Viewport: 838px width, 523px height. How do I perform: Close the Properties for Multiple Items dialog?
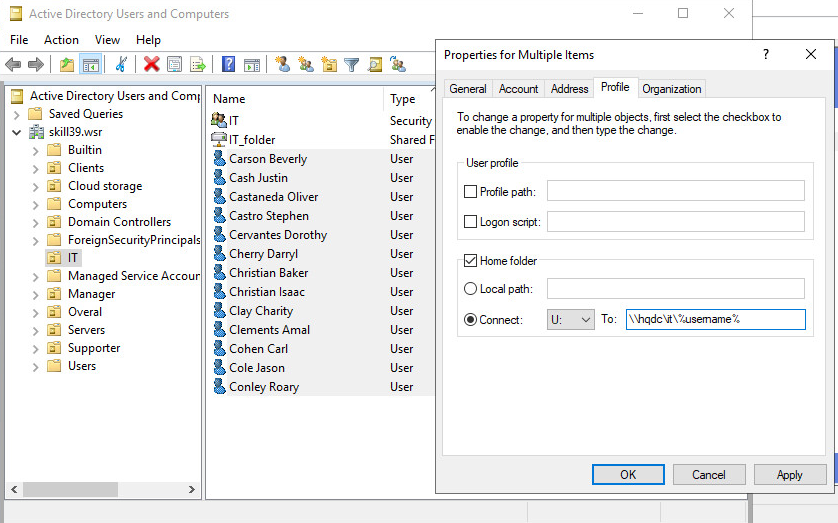tap(811, 54)
